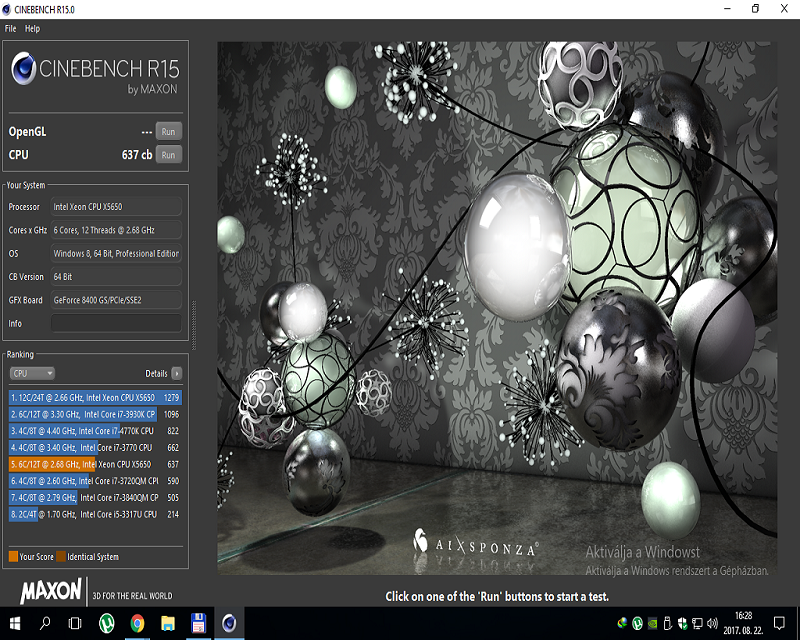The image size is (800, 640).
Task: Click the OS field showing Windows 8
Action: click(x=116, y=254)
